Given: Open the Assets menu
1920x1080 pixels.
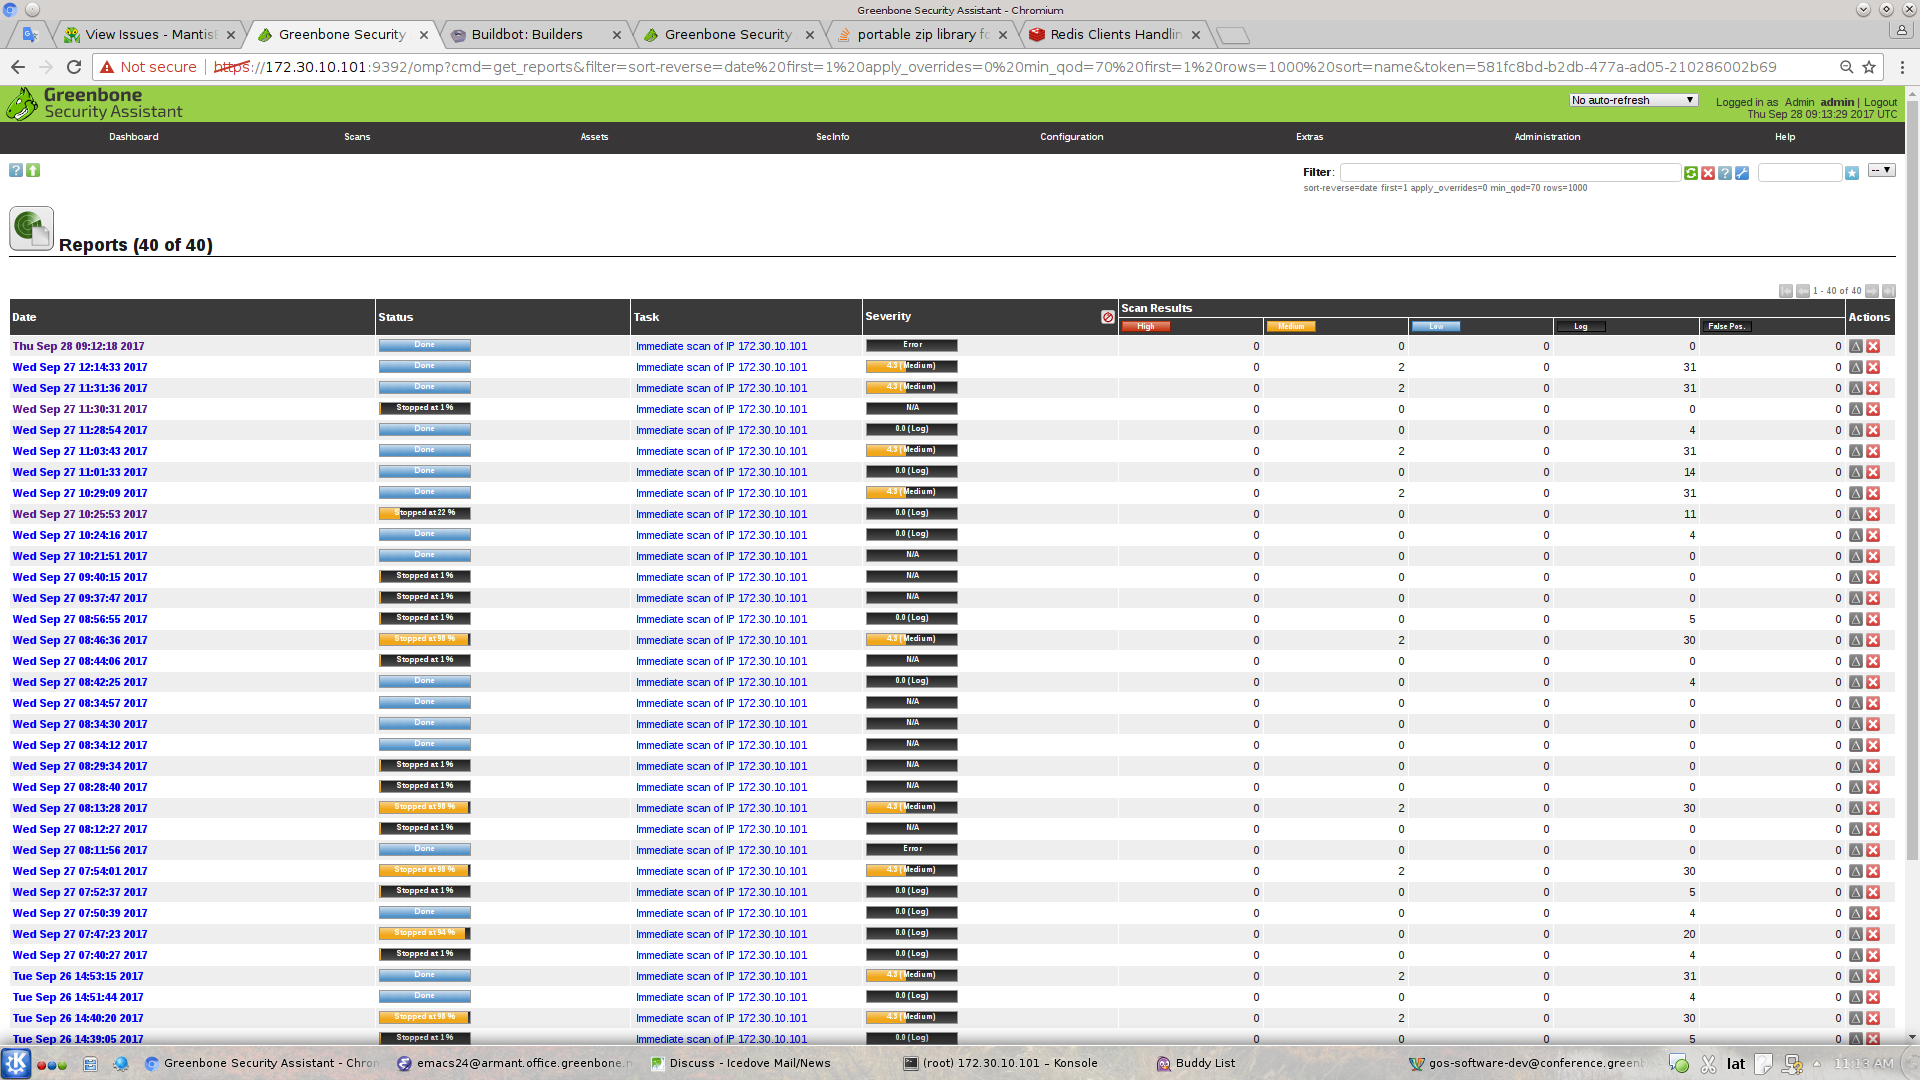Looking at the screenshot, I should tap(594, 137).
